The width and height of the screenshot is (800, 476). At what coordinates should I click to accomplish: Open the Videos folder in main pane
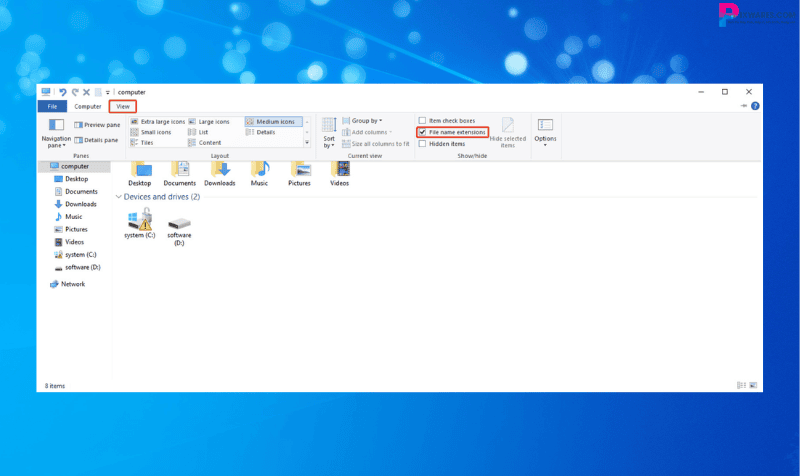(x=339, y=171)
